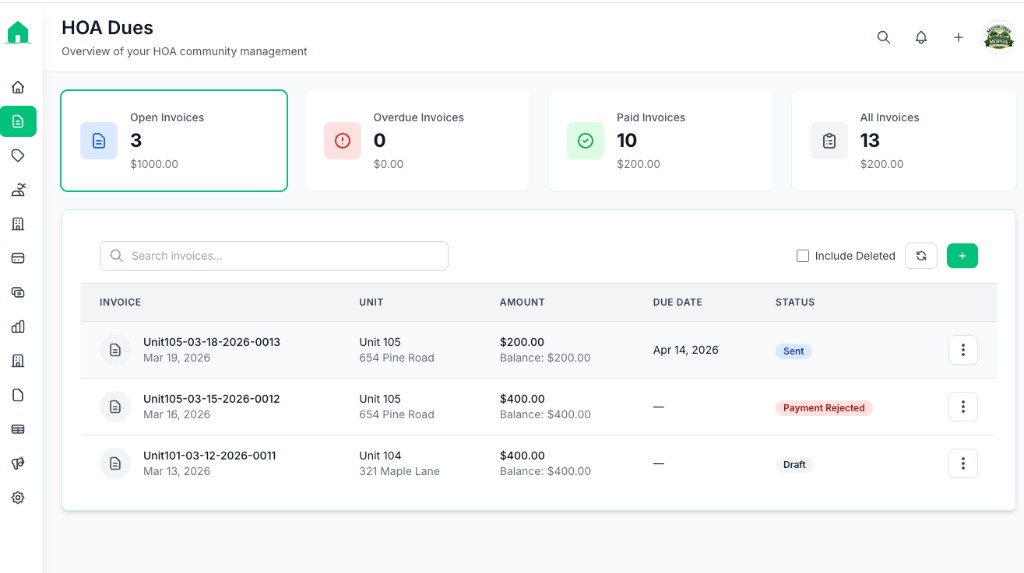Click the HOA Dues page title
The image size is (1024, 573).
click(107, 27)
